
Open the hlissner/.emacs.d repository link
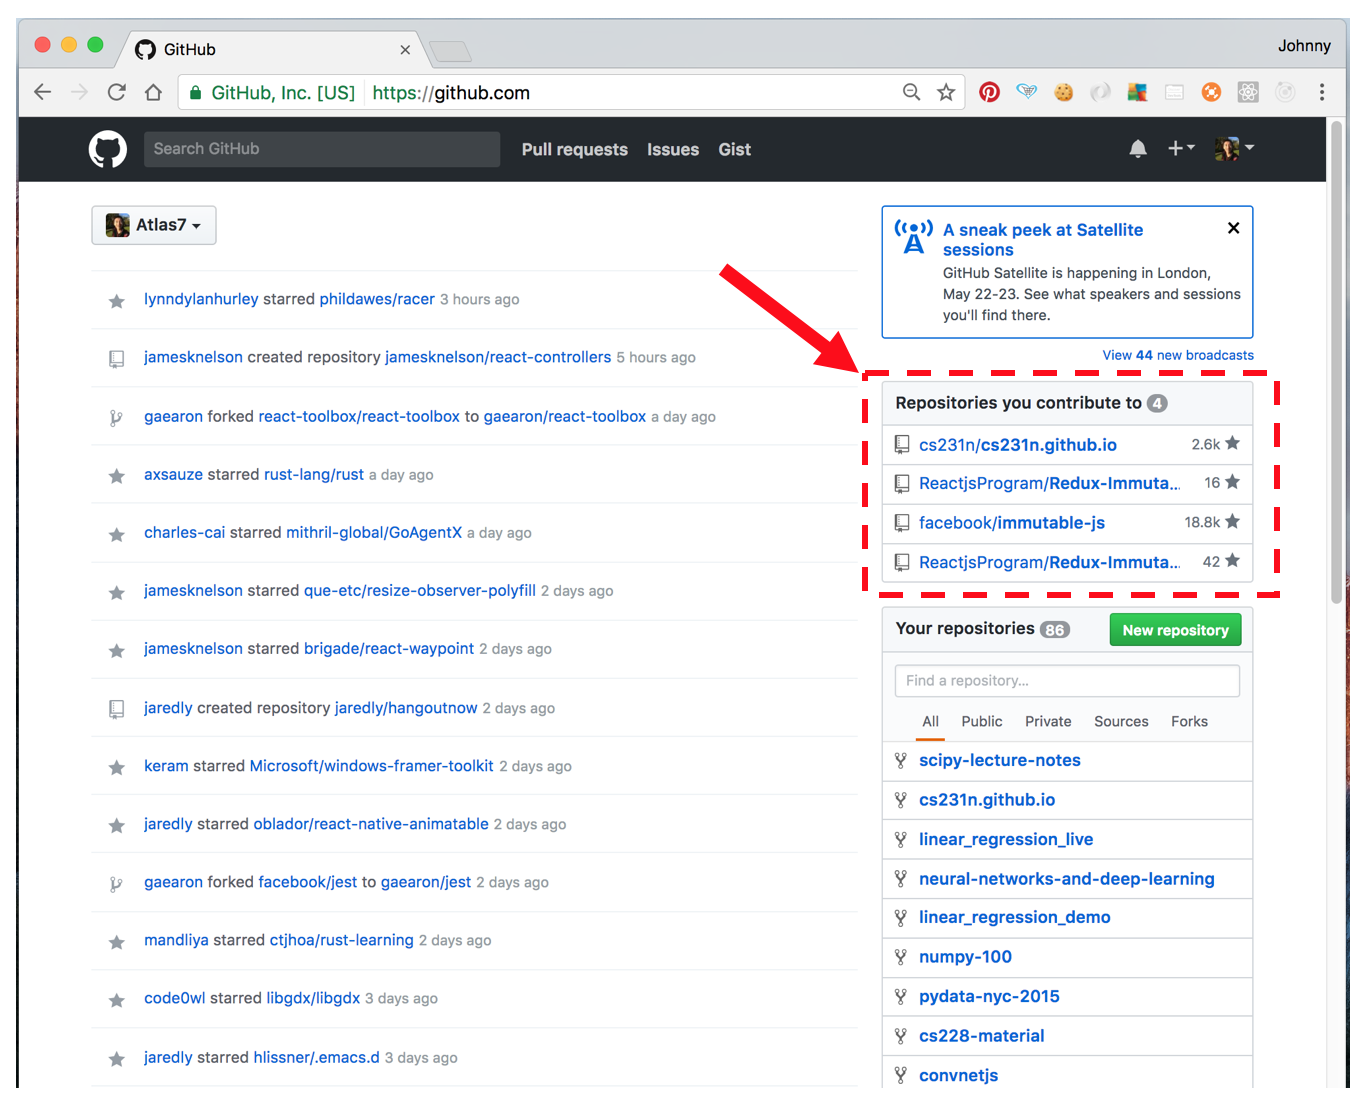tap(317, 1057)
